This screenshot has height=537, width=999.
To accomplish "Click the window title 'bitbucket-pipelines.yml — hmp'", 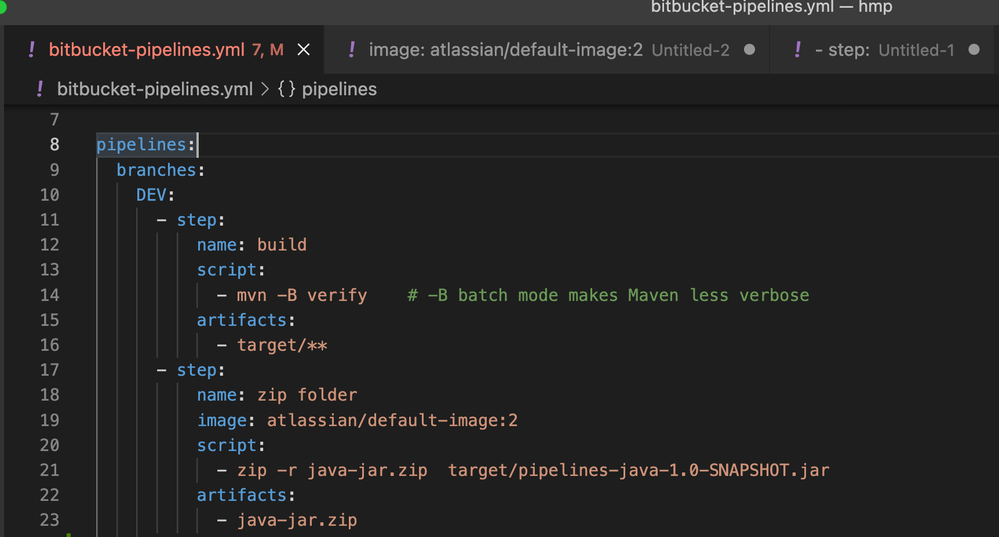I will (772, 7).
